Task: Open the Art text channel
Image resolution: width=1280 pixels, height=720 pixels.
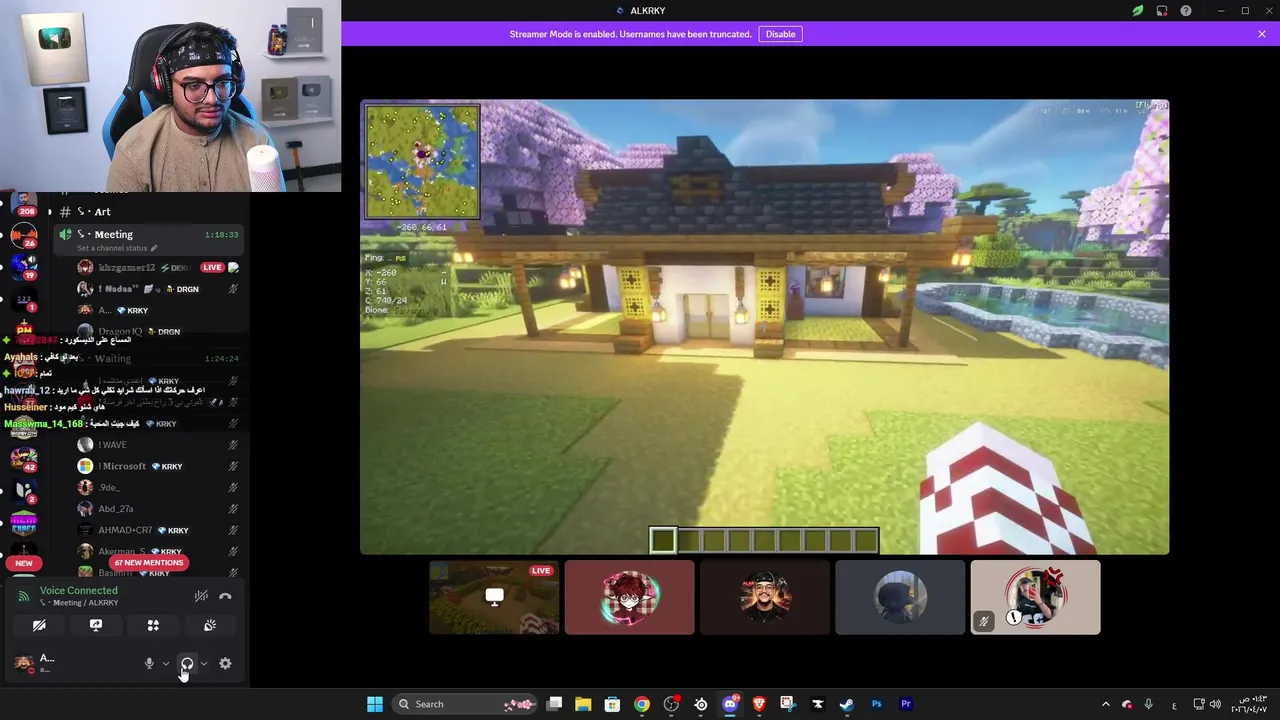Action: point(150,212)
